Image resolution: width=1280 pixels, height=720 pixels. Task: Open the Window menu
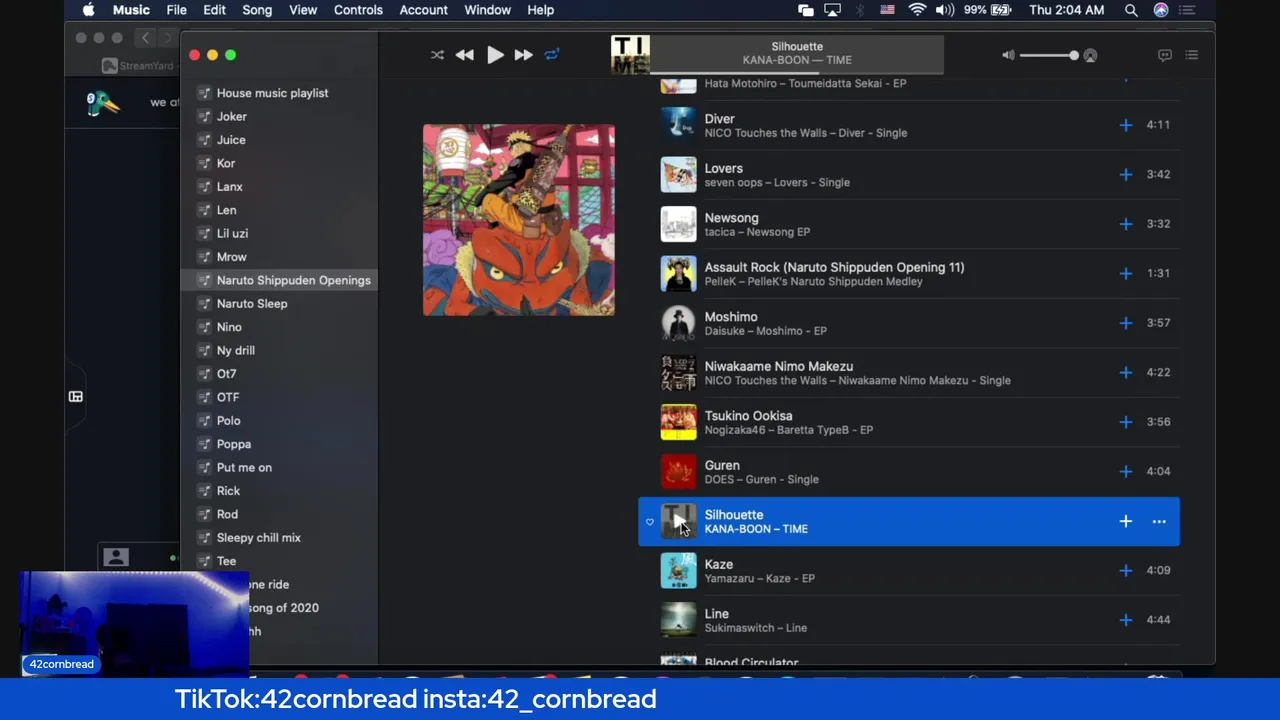(x=488, y=10)
